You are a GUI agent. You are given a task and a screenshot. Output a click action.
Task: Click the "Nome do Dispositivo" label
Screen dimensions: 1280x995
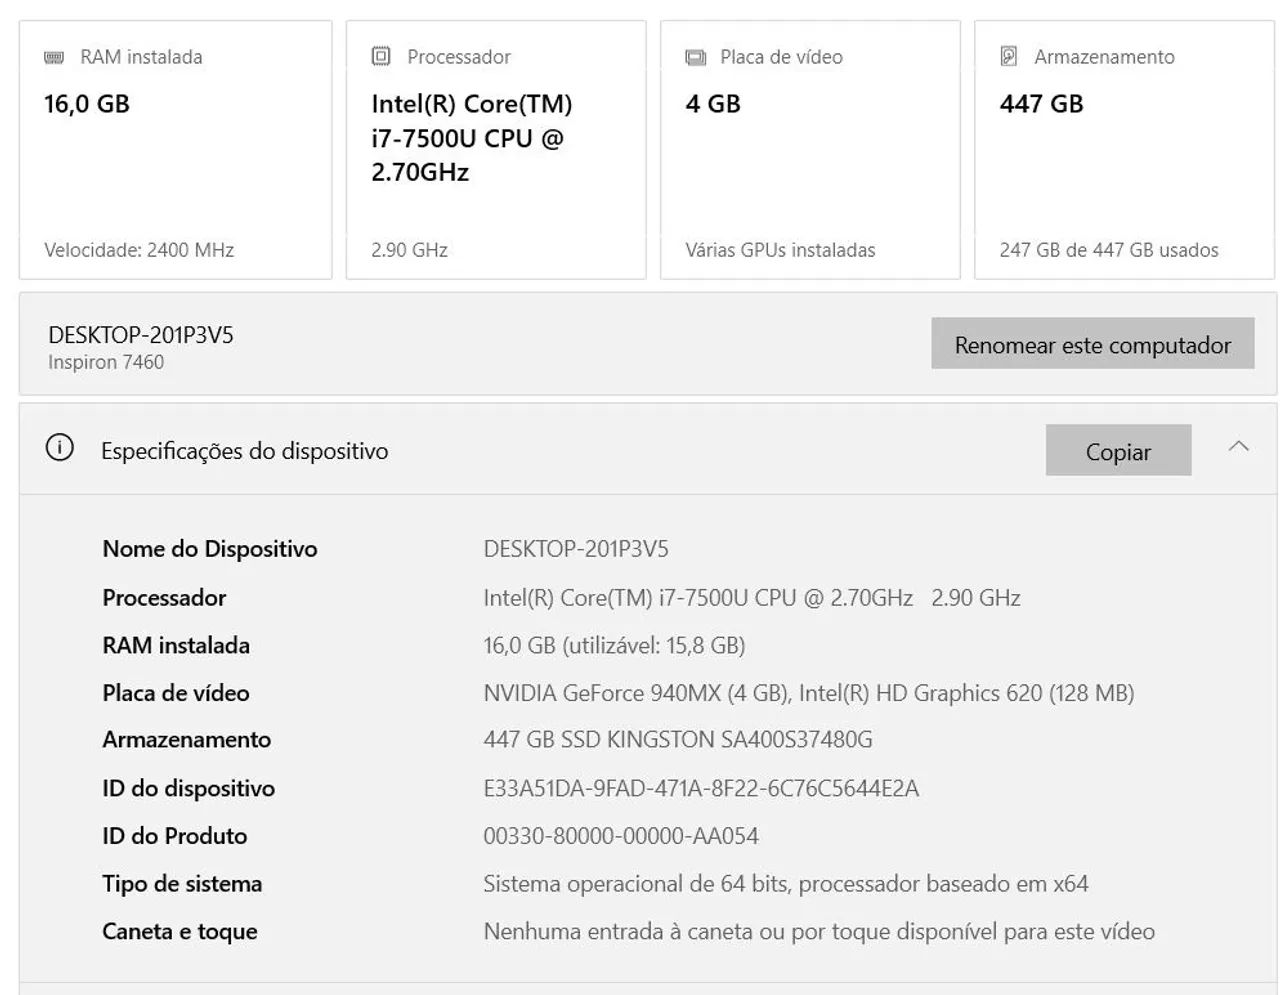210,549
